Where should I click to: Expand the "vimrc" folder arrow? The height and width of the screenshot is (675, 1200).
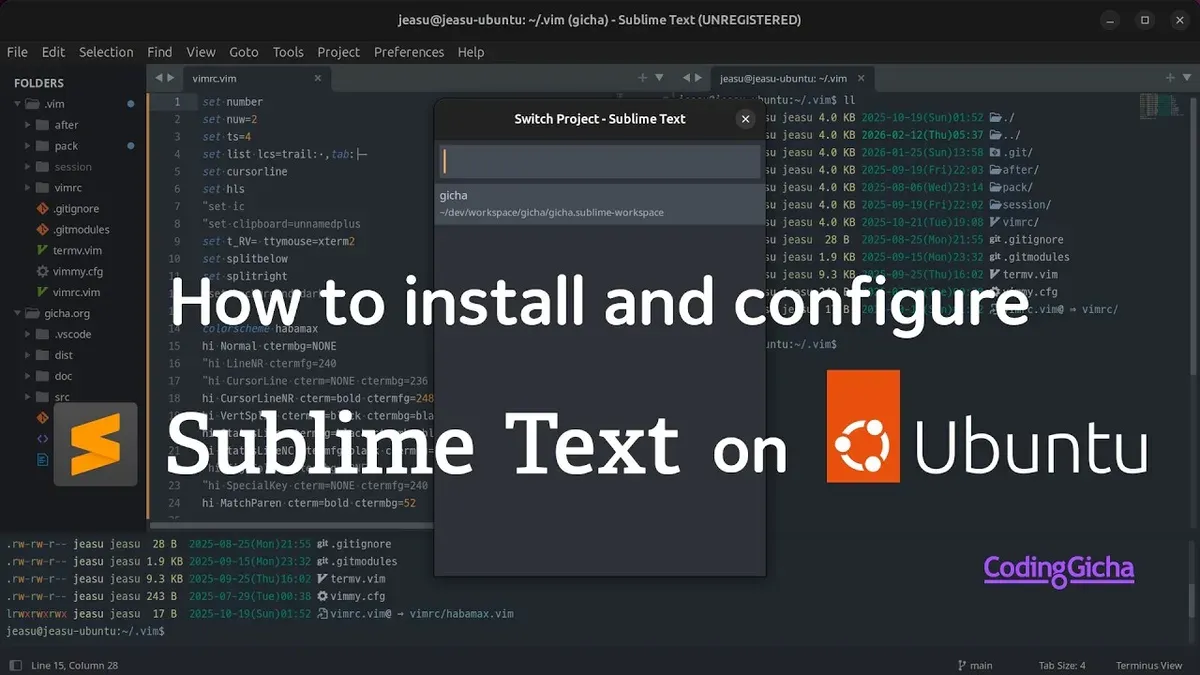point(28,188)
